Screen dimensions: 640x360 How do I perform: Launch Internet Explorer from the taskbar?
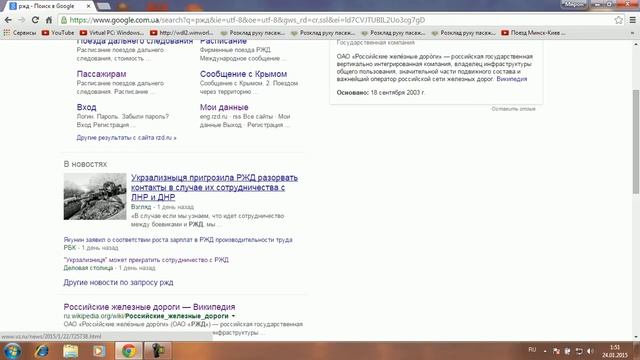coord(42,351)
